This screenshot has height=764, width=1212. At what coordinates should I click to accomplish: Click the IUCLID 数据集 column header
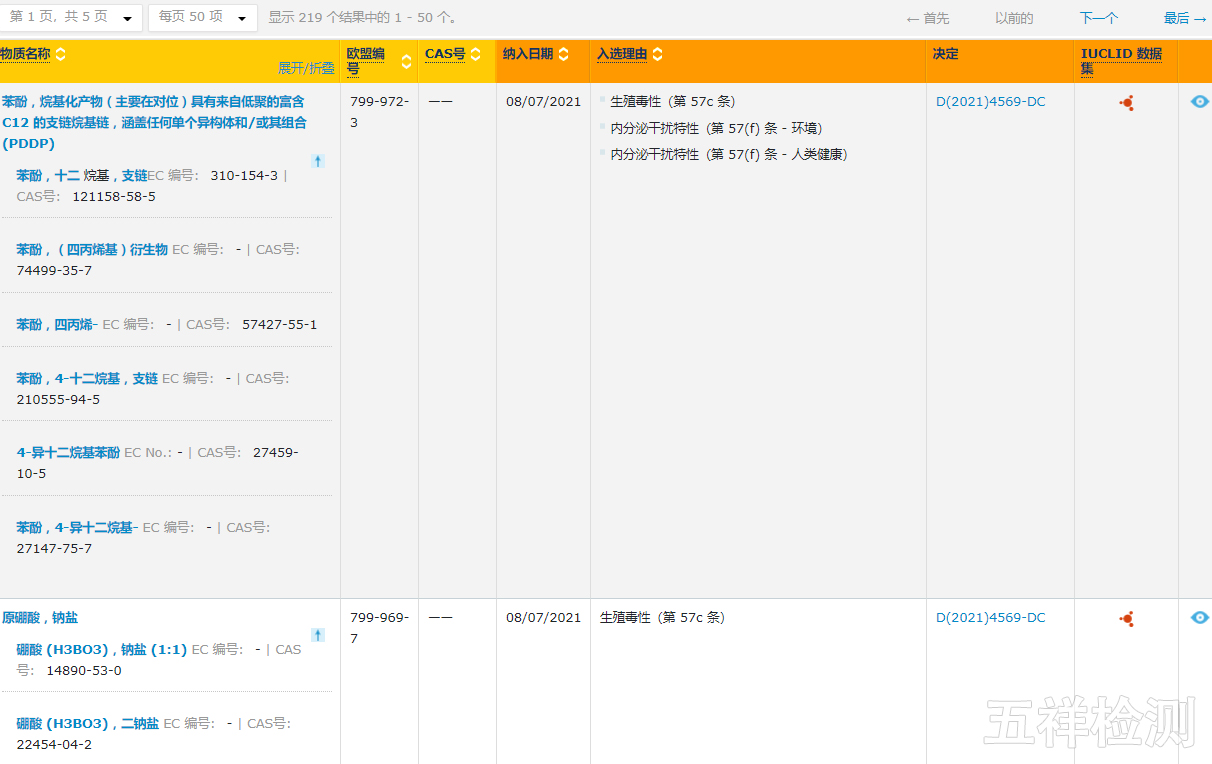[x=1121, y=61]
